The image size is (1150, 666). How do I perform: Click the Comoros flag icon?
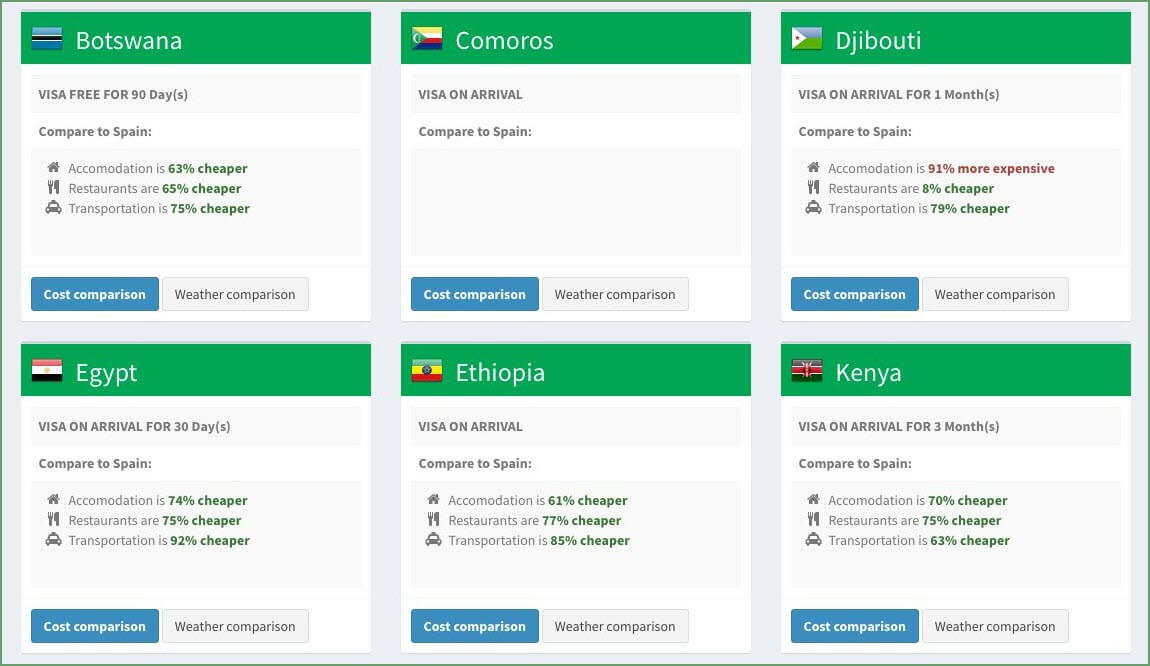coord(427,39)
